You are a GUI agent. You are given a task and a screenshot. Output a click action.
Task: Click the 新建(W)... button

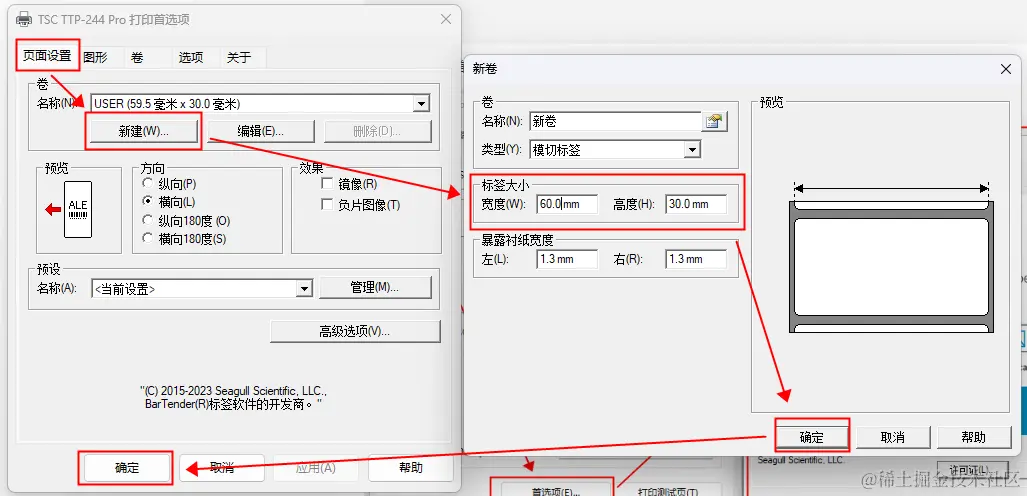[143, 131]
